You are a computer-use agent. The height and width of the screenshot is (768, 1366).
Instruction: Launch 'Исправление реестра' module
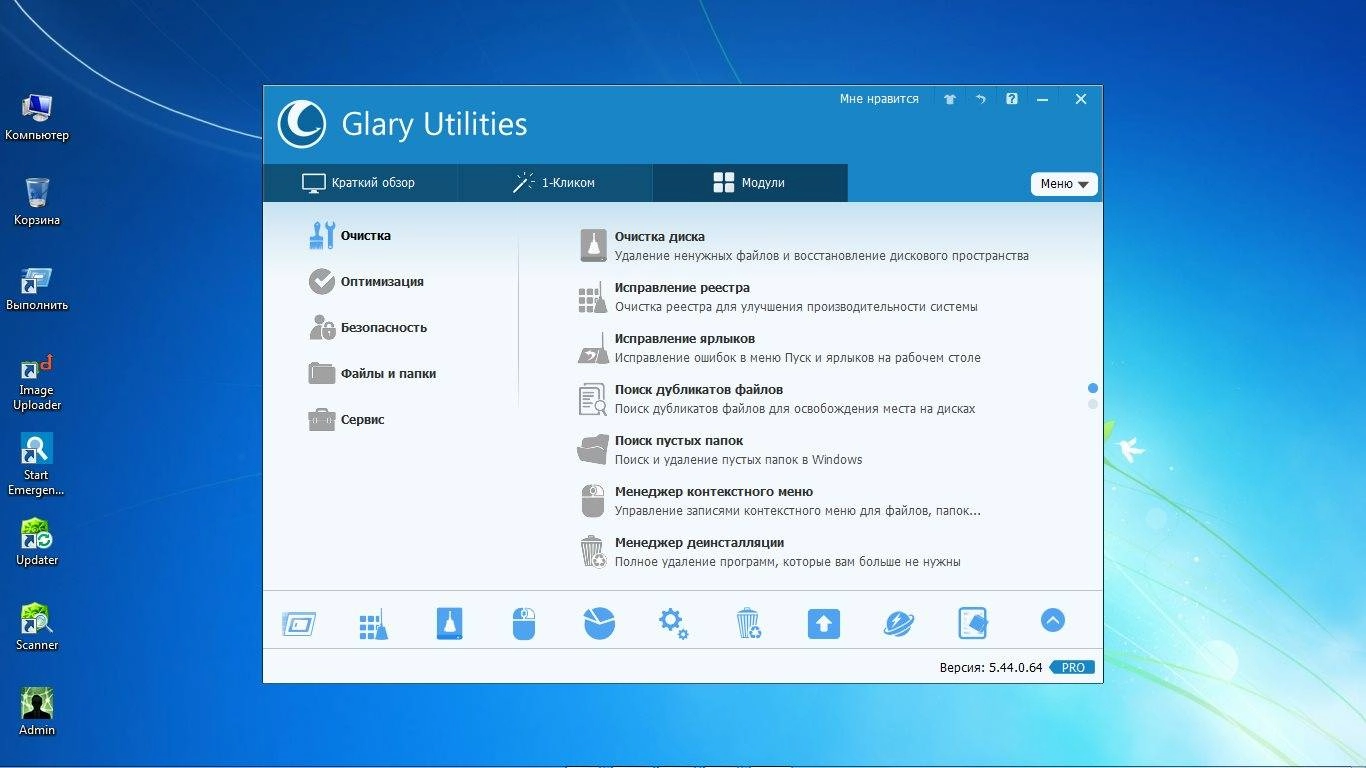click(x=778, y=297)
